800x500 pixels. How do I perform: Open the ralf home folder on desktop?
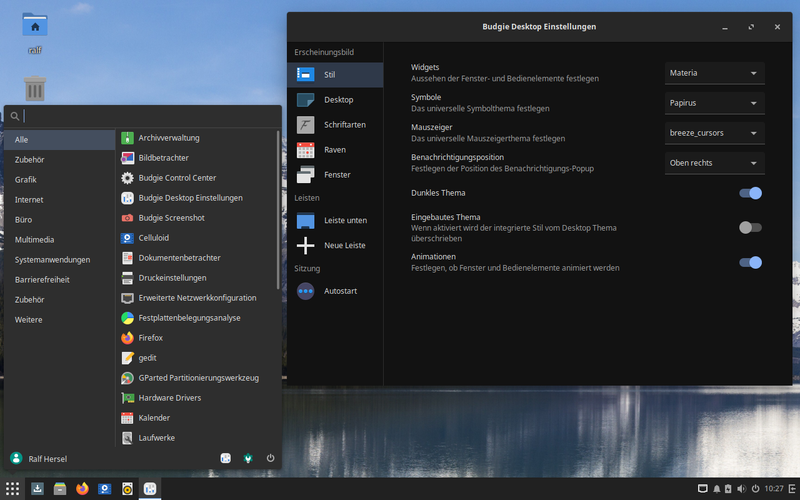pos(35,34)
